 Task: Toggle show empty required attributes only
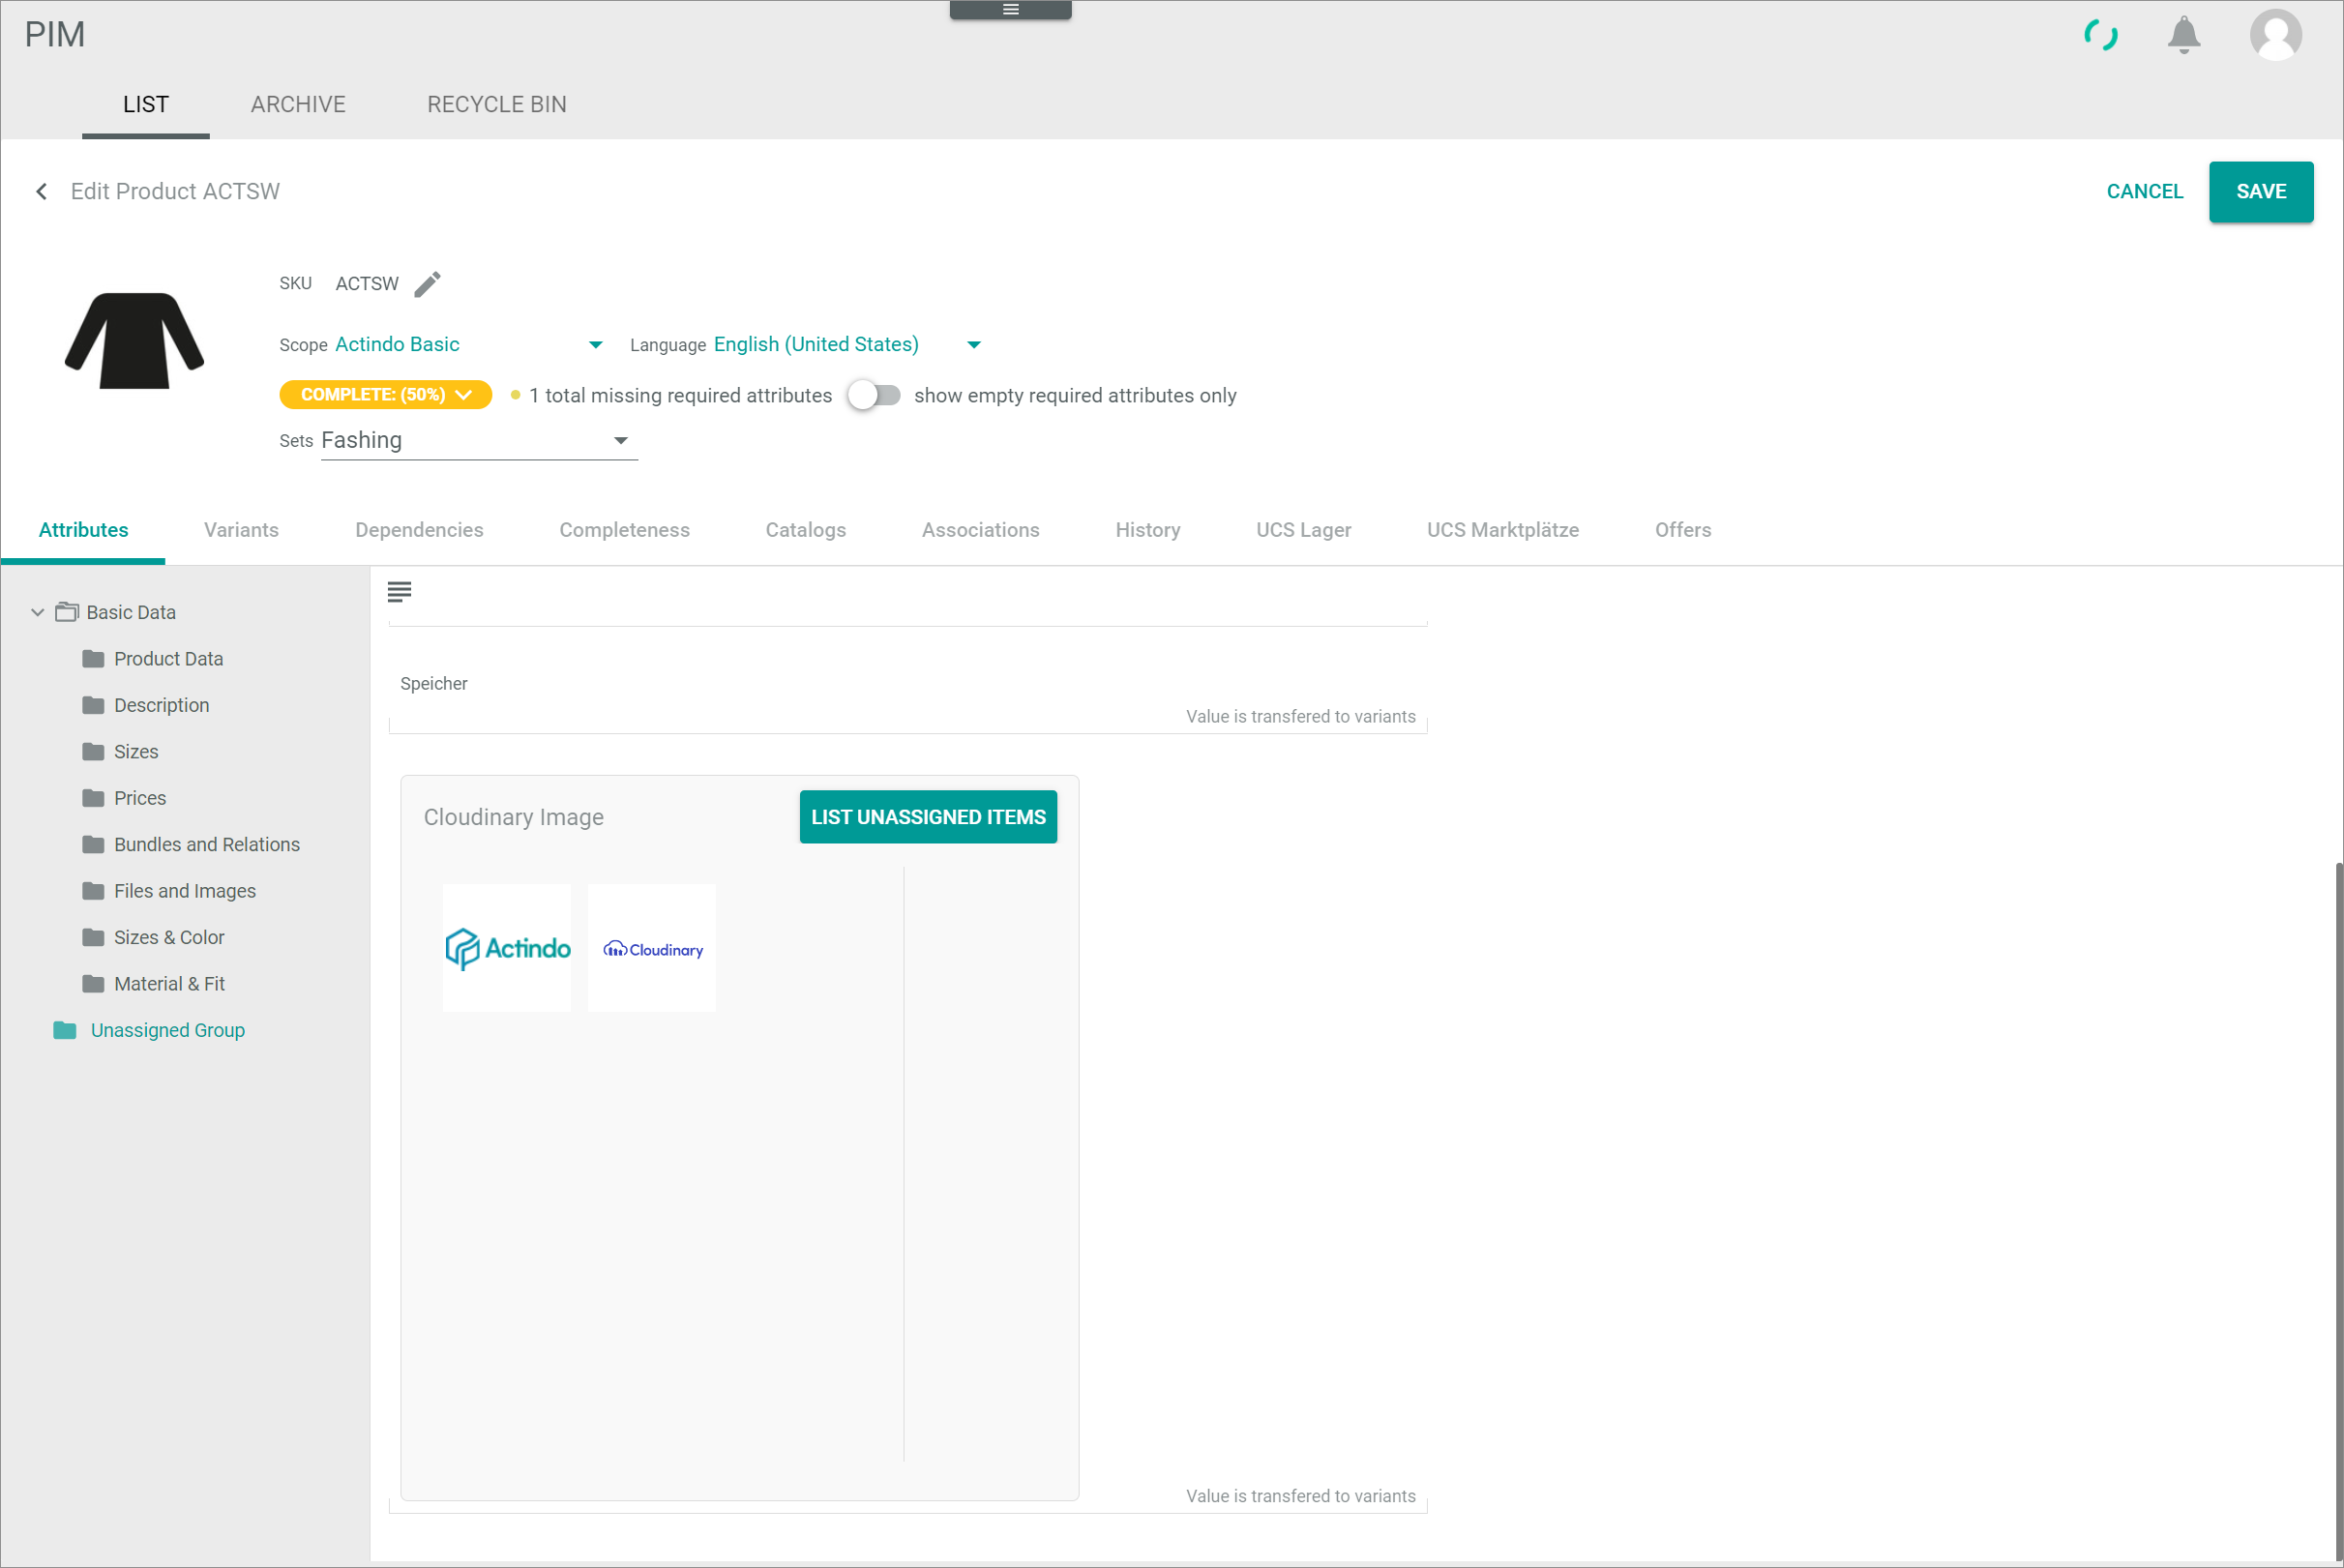tap(873, 395)
